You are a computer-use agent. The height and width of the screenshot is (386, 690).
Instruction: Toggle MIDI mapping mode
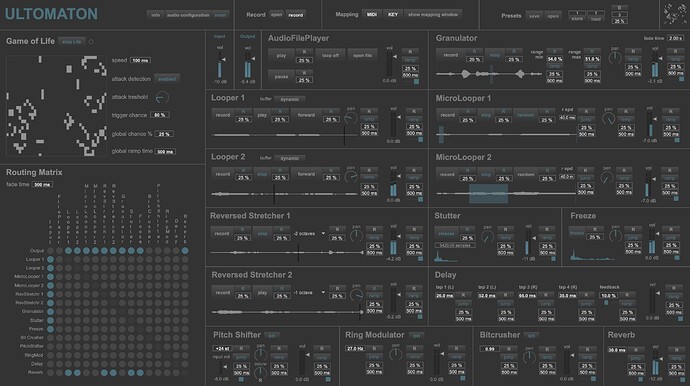pos(372,15)
